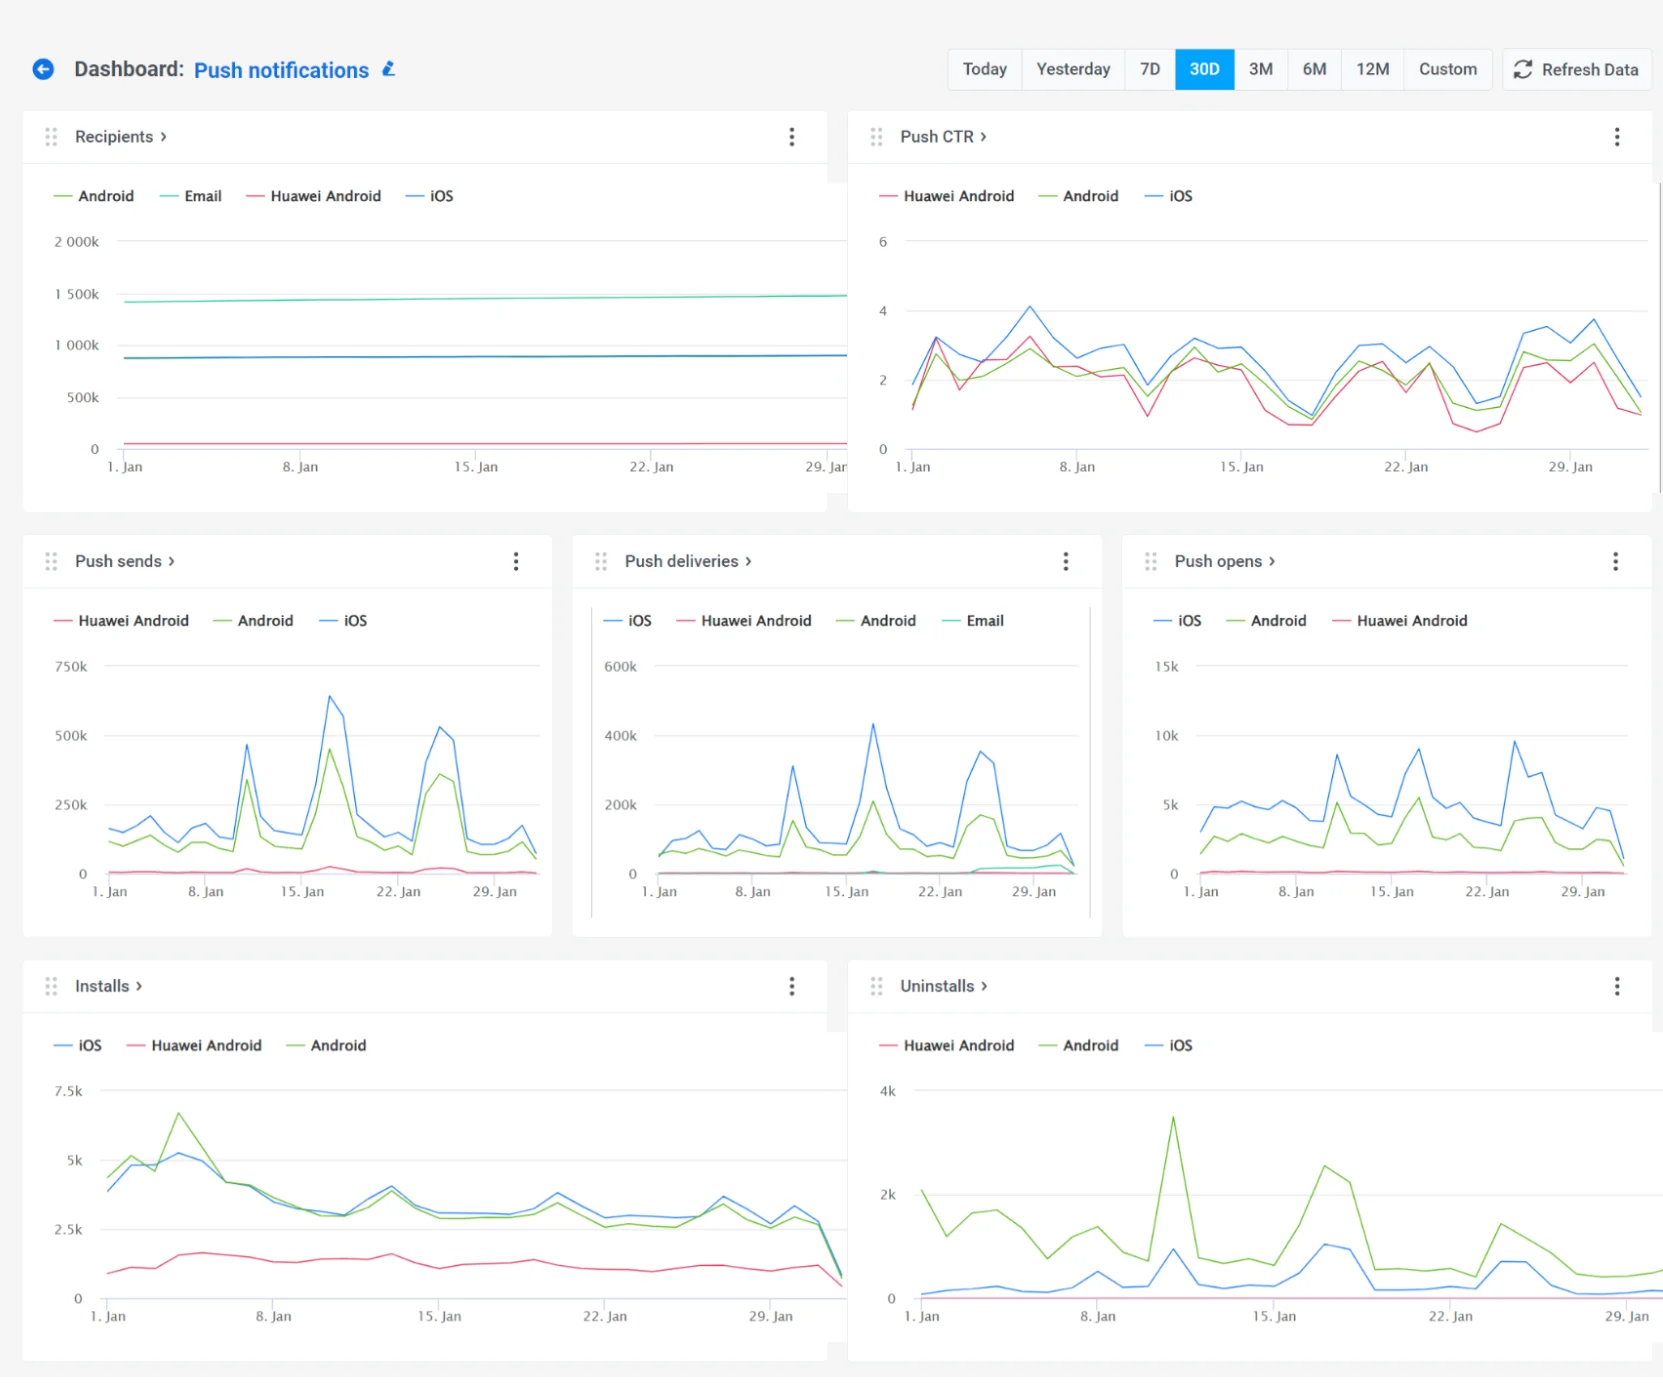
Task: Click the iOS peak in Push sends chart
Action: point(329,696)
